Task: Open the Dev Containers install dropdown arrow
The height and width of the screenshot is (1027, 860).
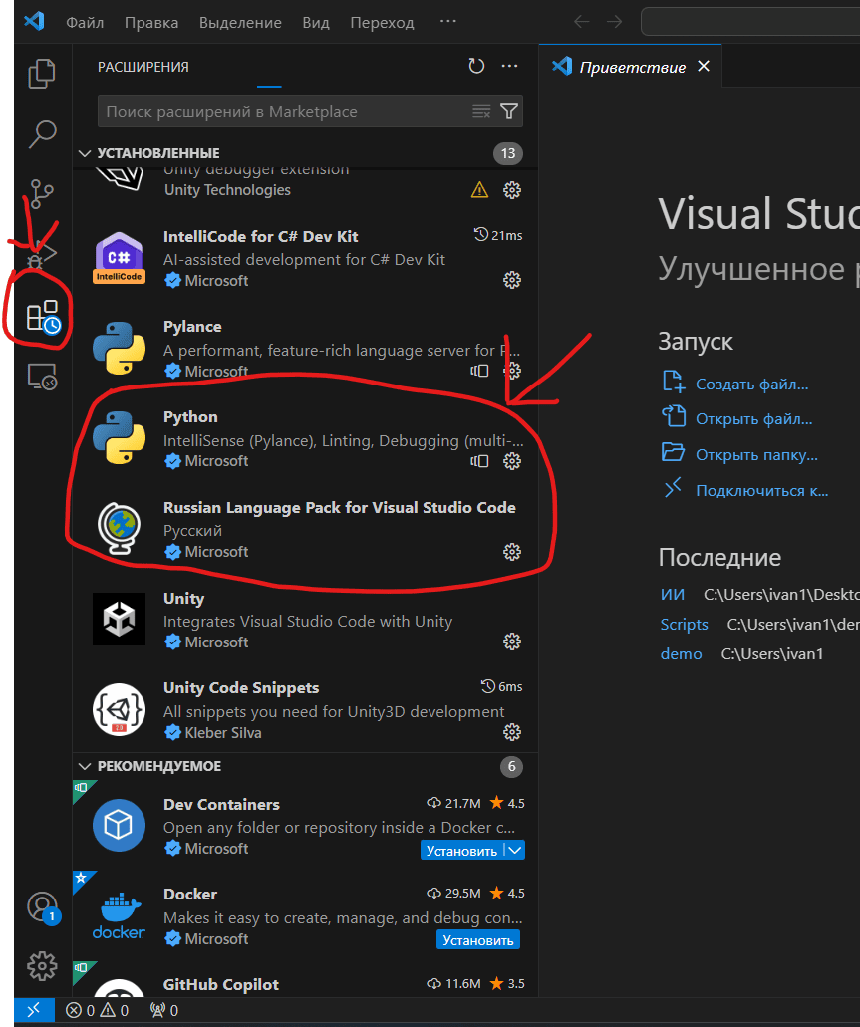Action: [514, 850]
